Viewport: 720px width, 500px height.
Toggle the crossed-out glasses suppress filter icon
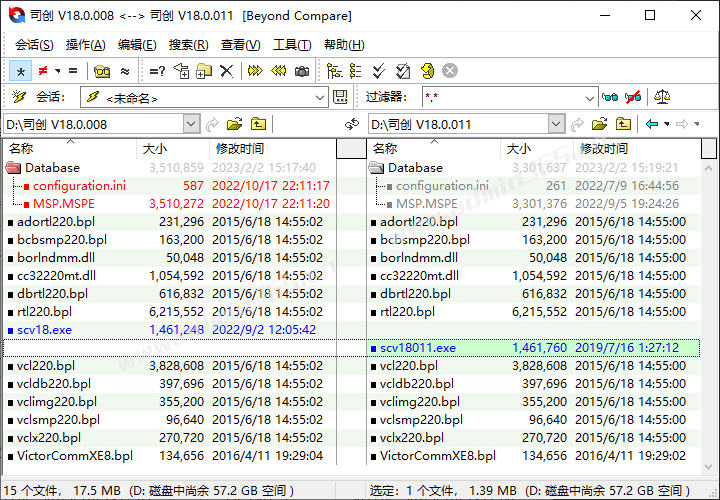click(x=633, y=97)
